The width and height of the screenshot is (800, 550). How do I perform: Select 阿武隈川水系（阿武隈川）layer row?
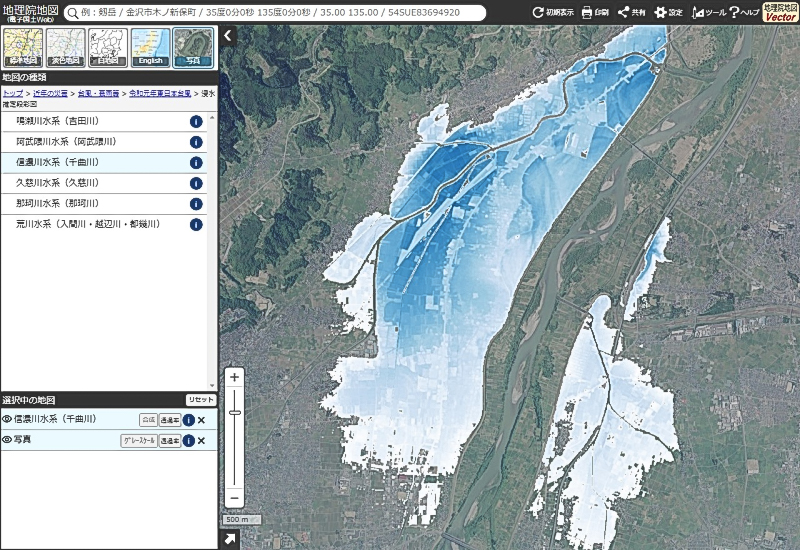[x=104, y=142]
